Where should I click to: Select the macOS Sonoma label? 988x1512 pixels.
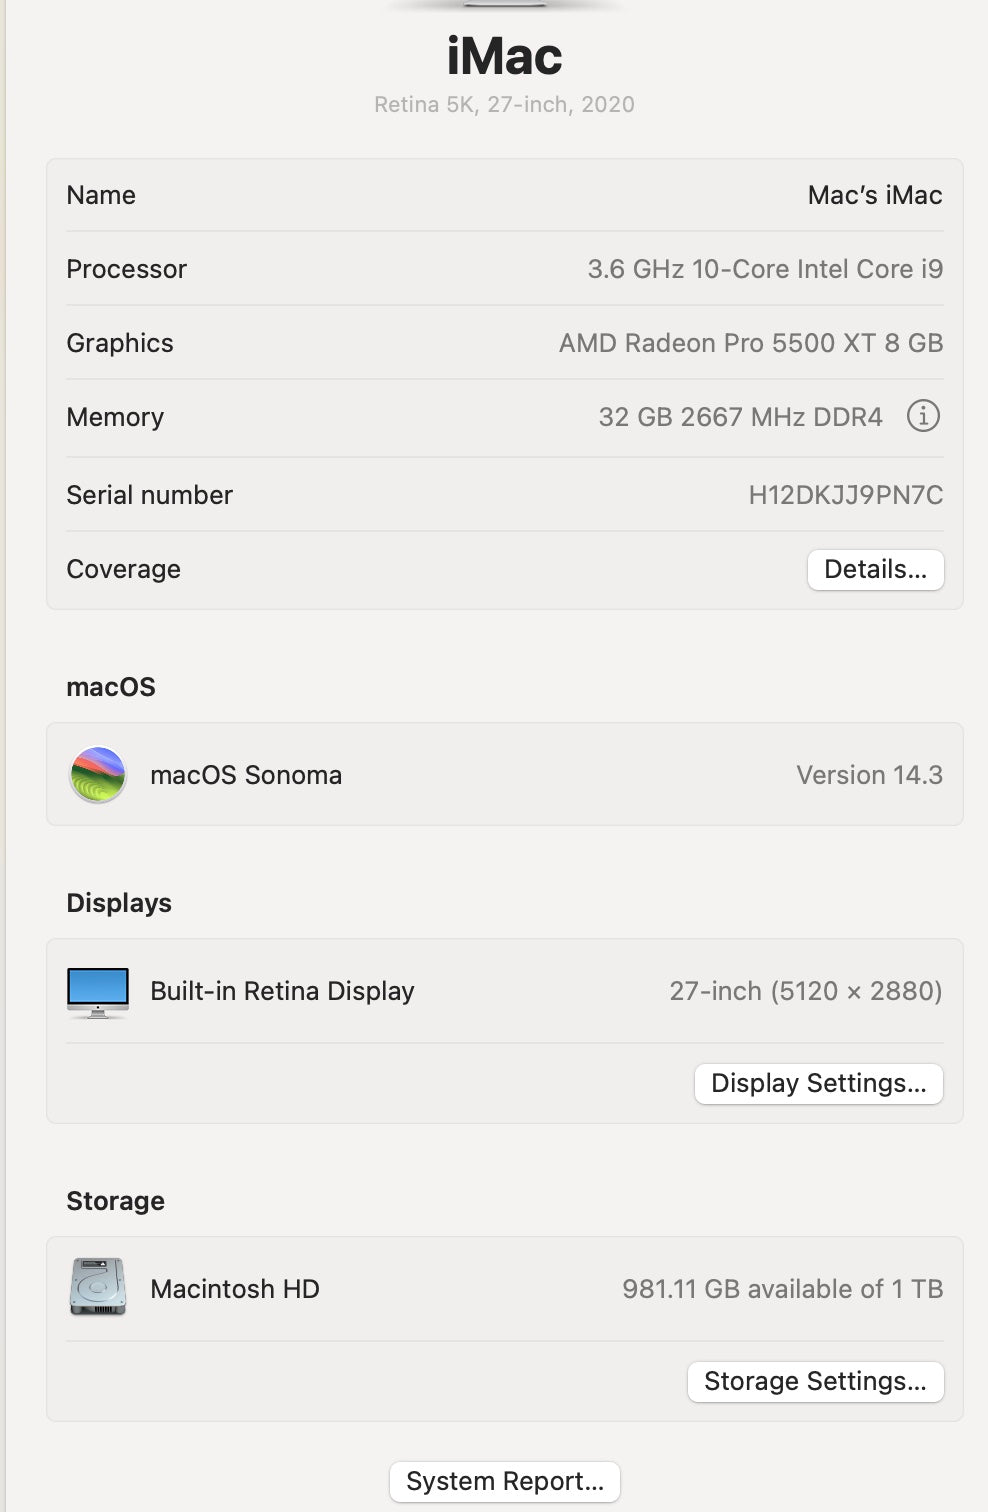pyautogui.click(x=246, y=775)
